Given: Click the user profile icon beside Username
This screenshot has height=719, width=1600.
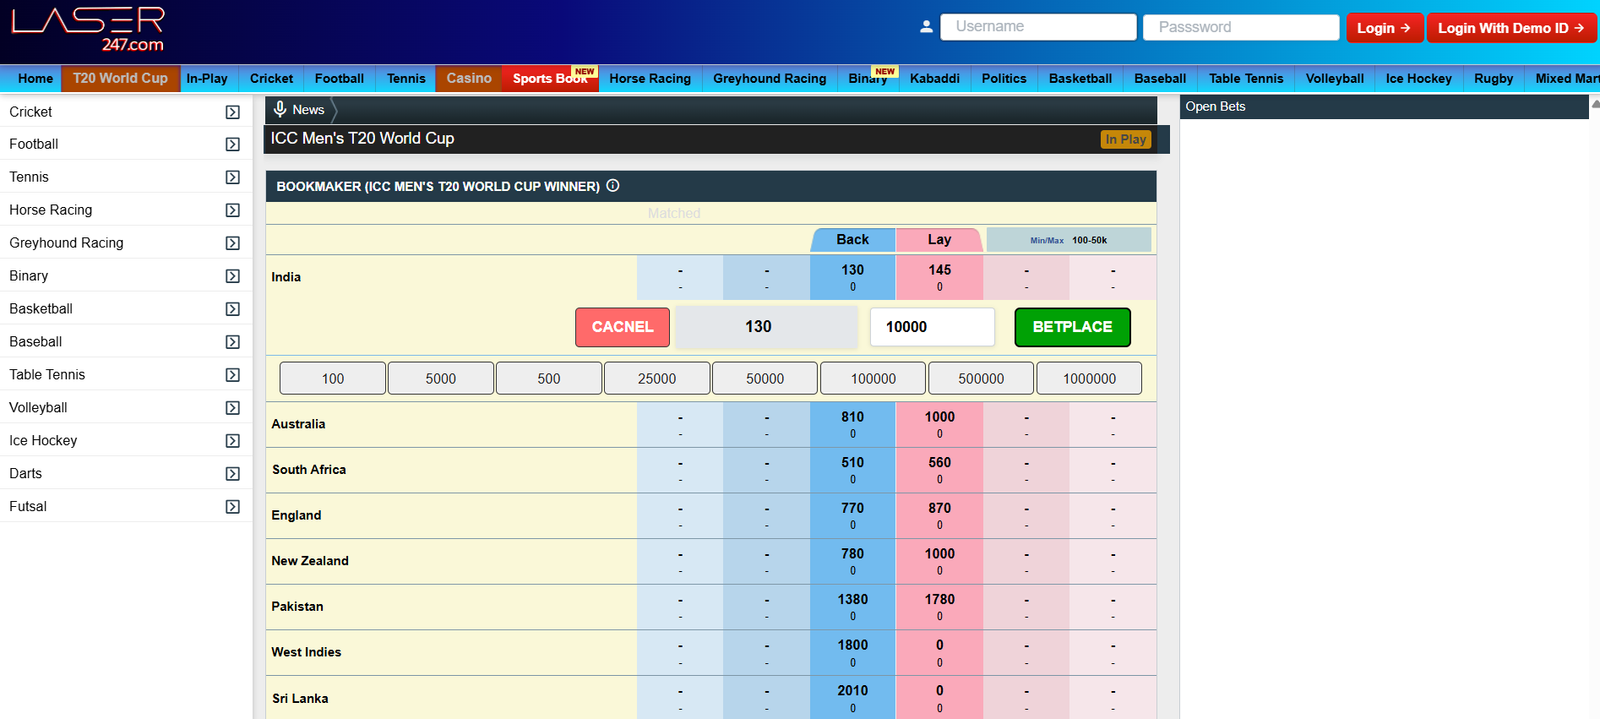Looking at the screenshot, I should click(926, 27).
